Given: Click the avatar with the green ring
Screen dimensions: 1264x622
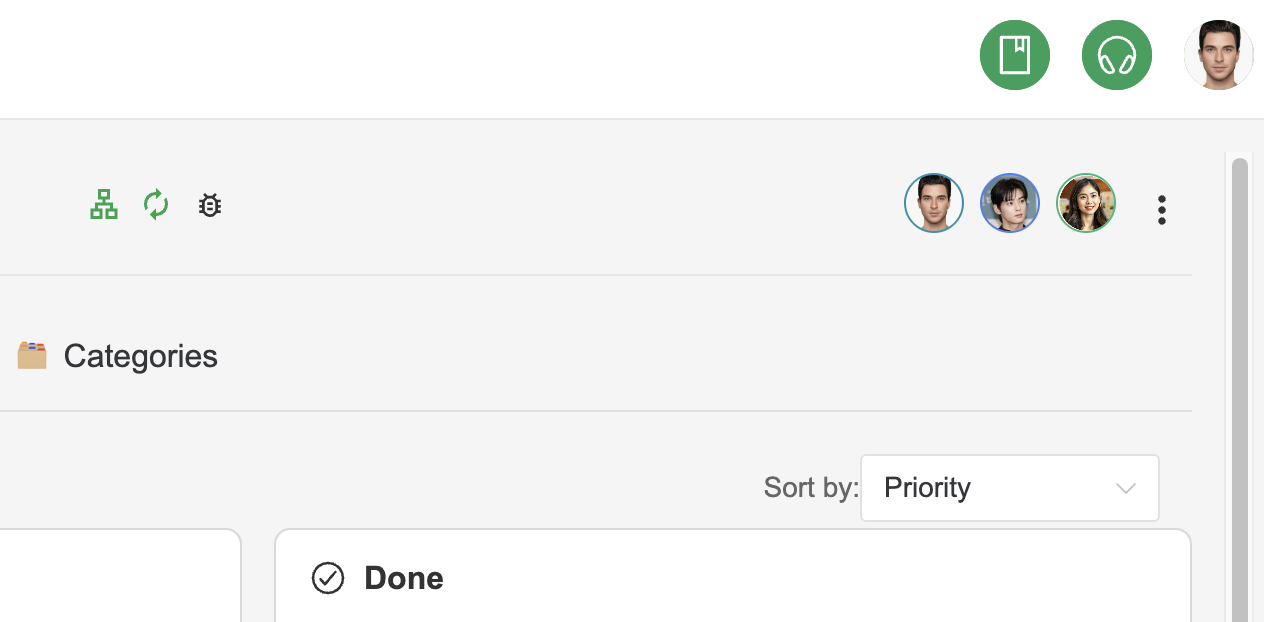Looking at the screenshot, I should (x=1085, y=202).
